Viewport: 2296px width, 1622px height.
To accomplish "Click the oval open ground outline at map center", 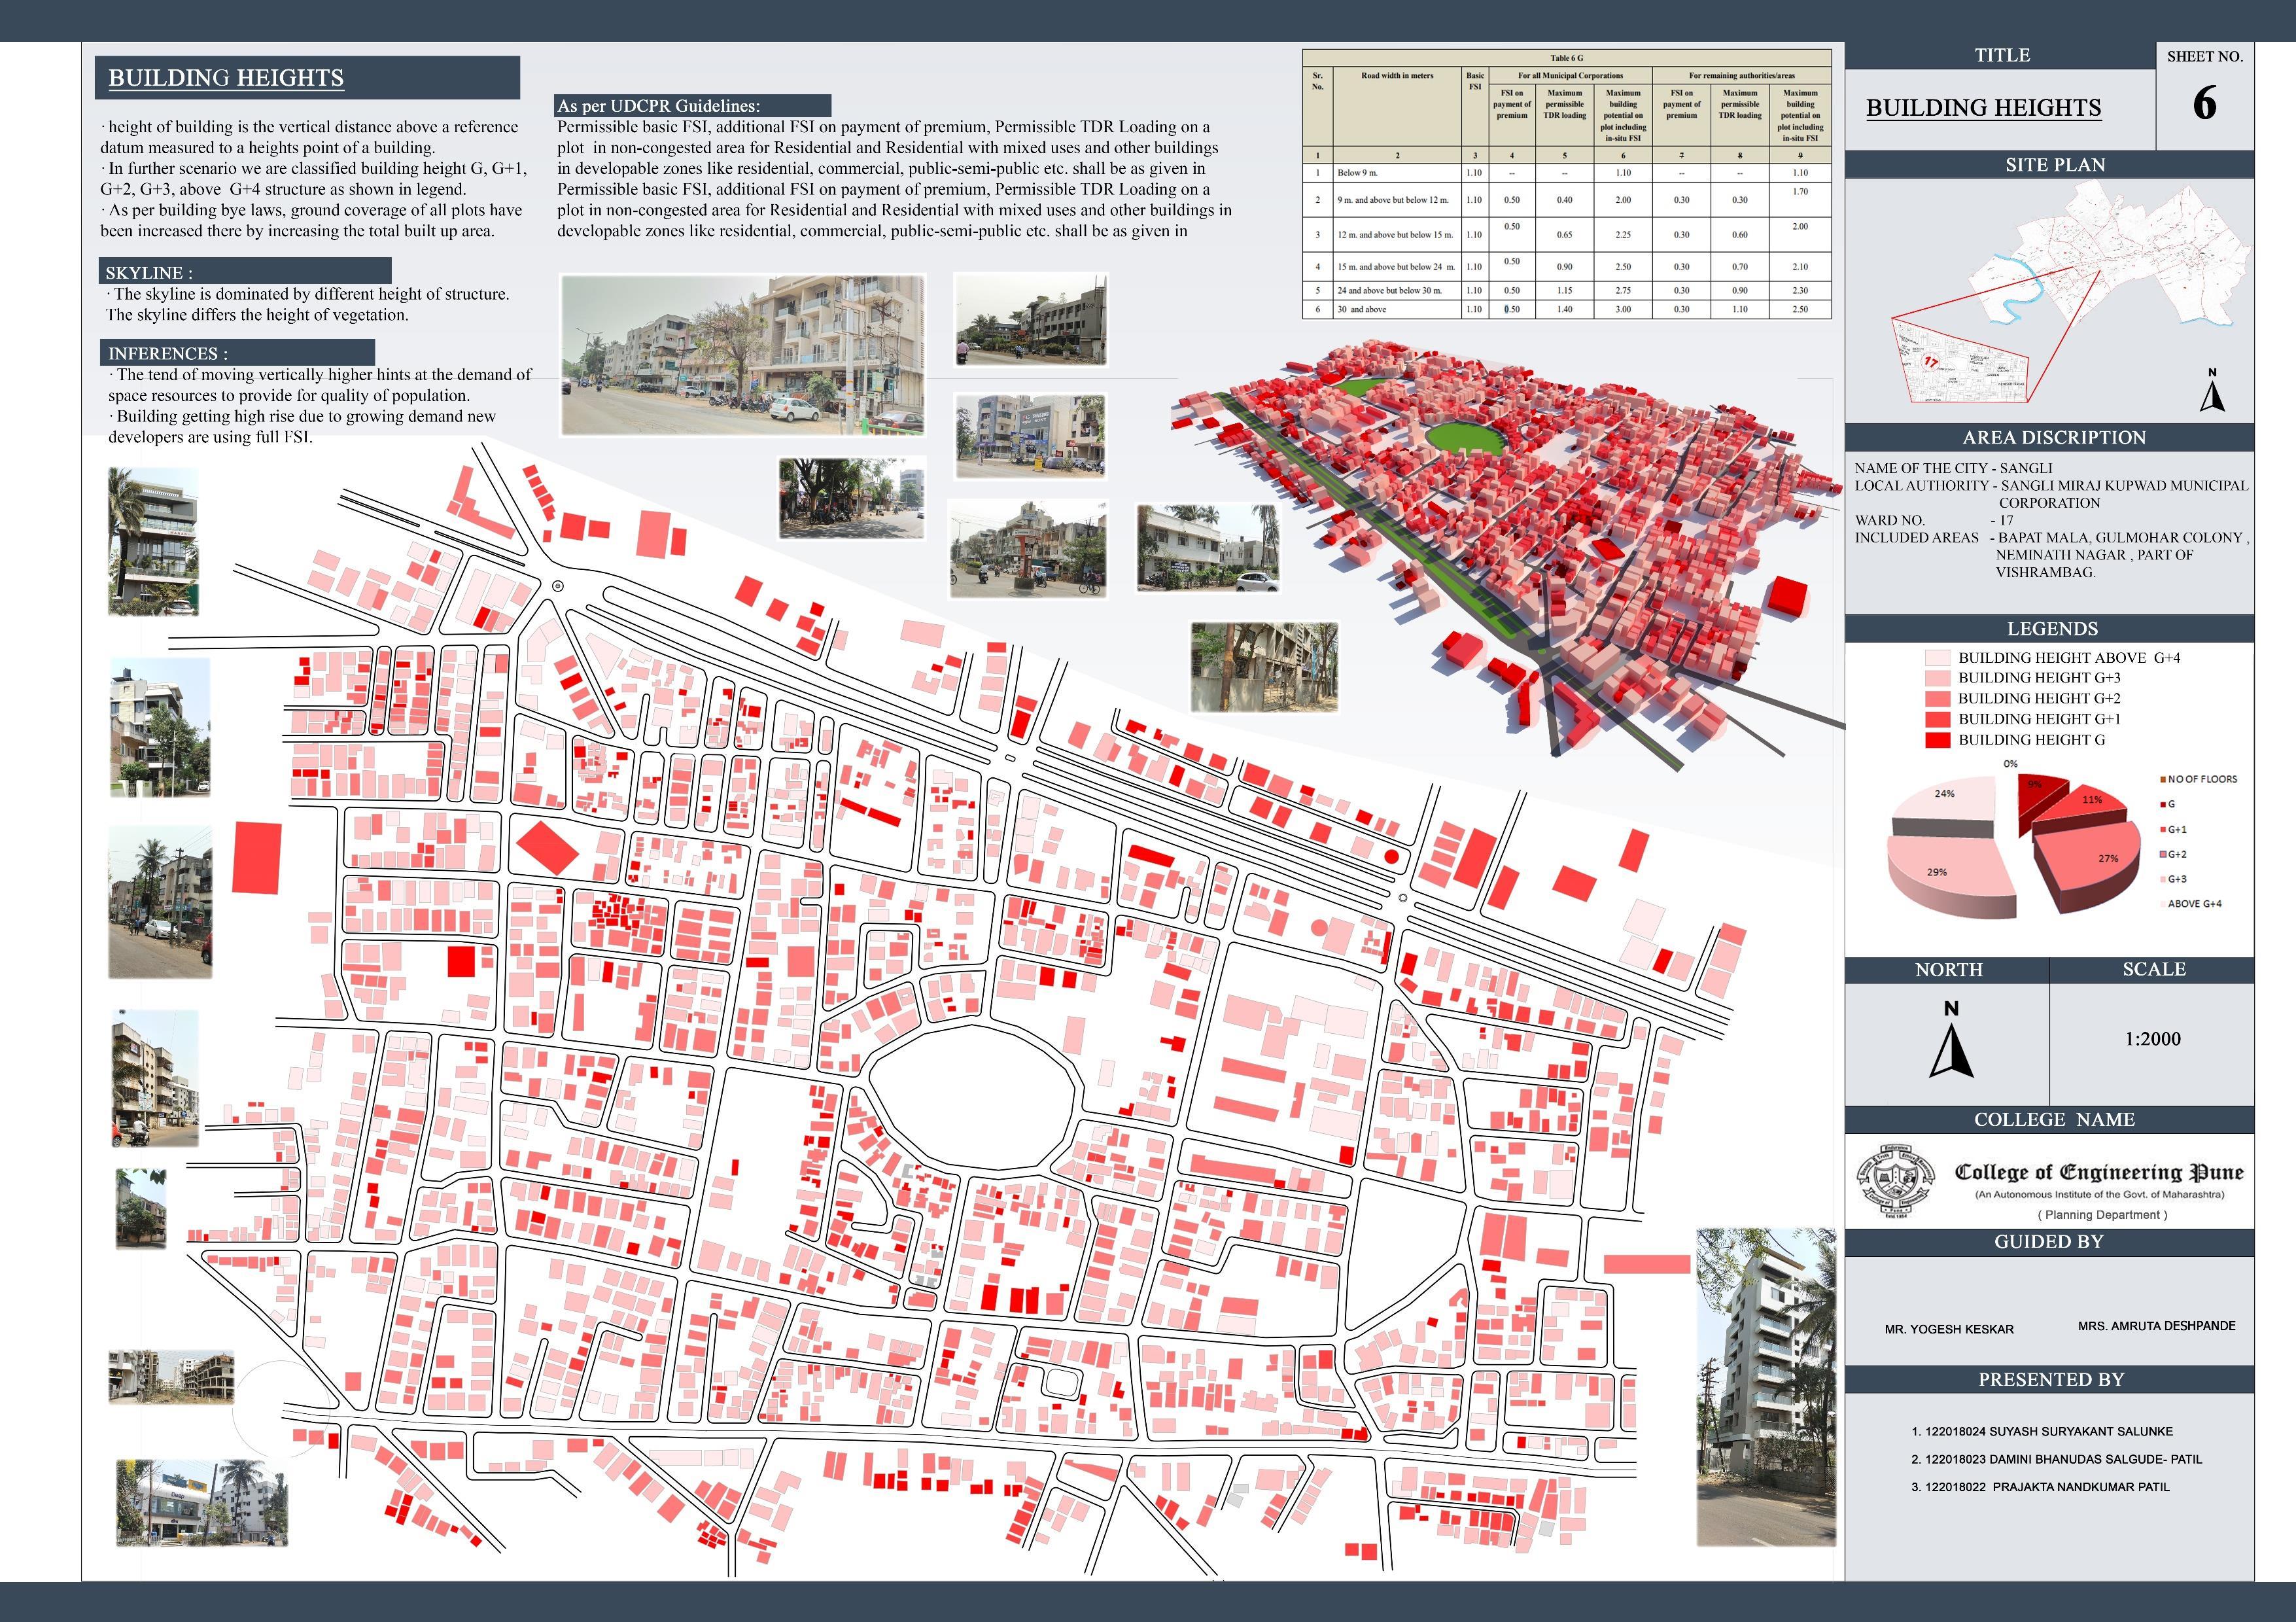I will [973, 1096].
